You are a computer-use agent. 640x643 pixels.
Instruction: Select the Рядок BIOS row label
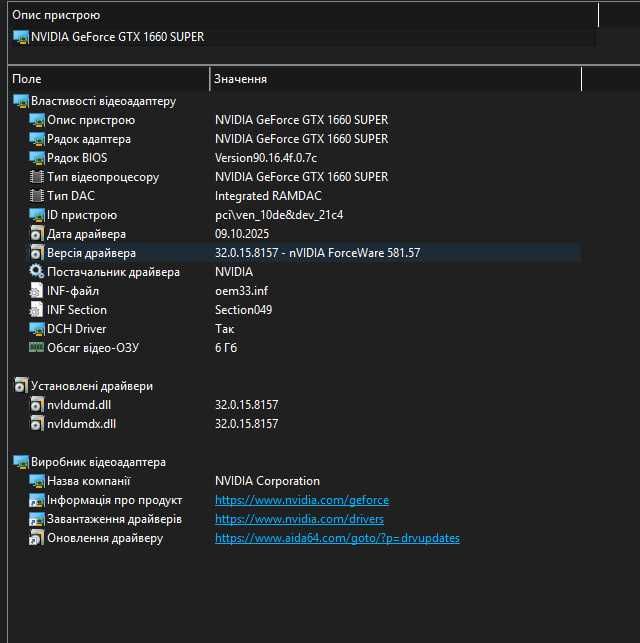point(77,158)
